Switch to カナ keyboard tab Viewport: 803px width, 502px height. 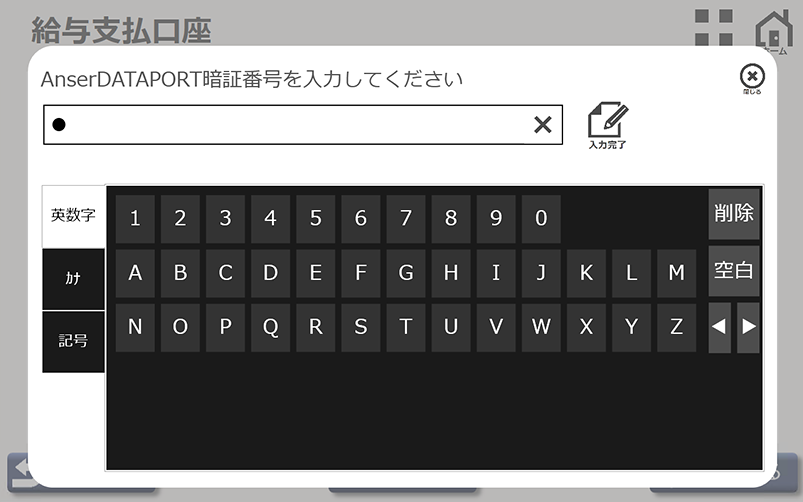(73, 279)
